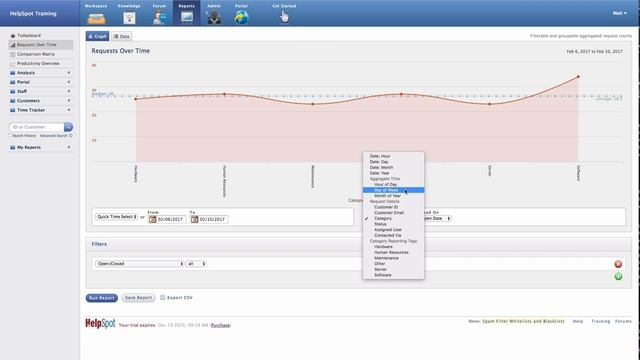Switch to the Data tab
The image size is (640, 360).
(x=122, y=36)
